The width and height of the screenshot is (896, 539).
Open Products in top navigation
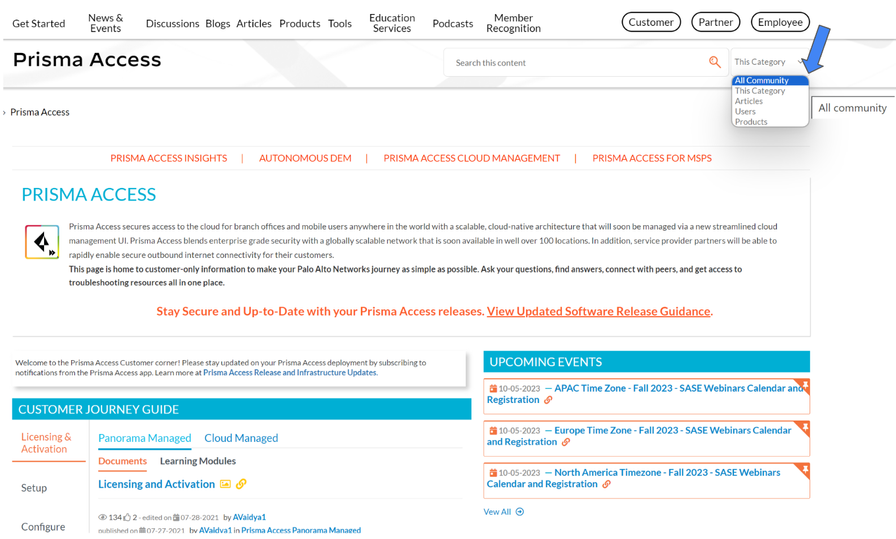299,23
